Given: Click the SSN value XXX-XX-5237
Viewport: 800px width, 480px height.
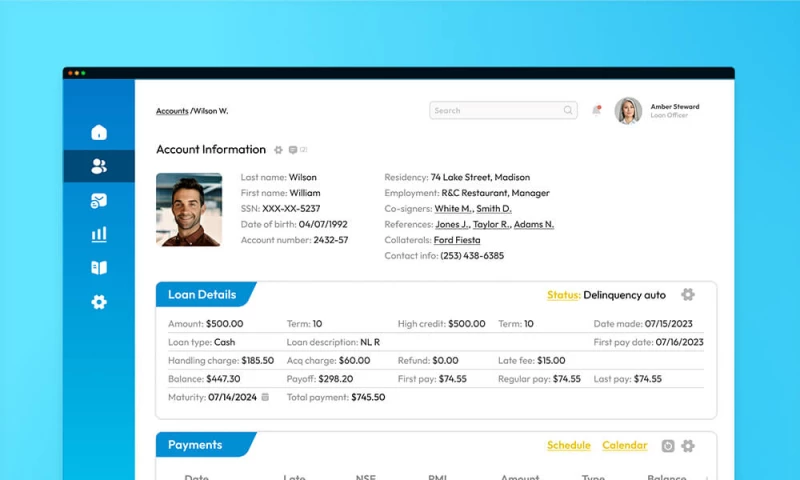Looking at the screenshot, I should 291,209.
